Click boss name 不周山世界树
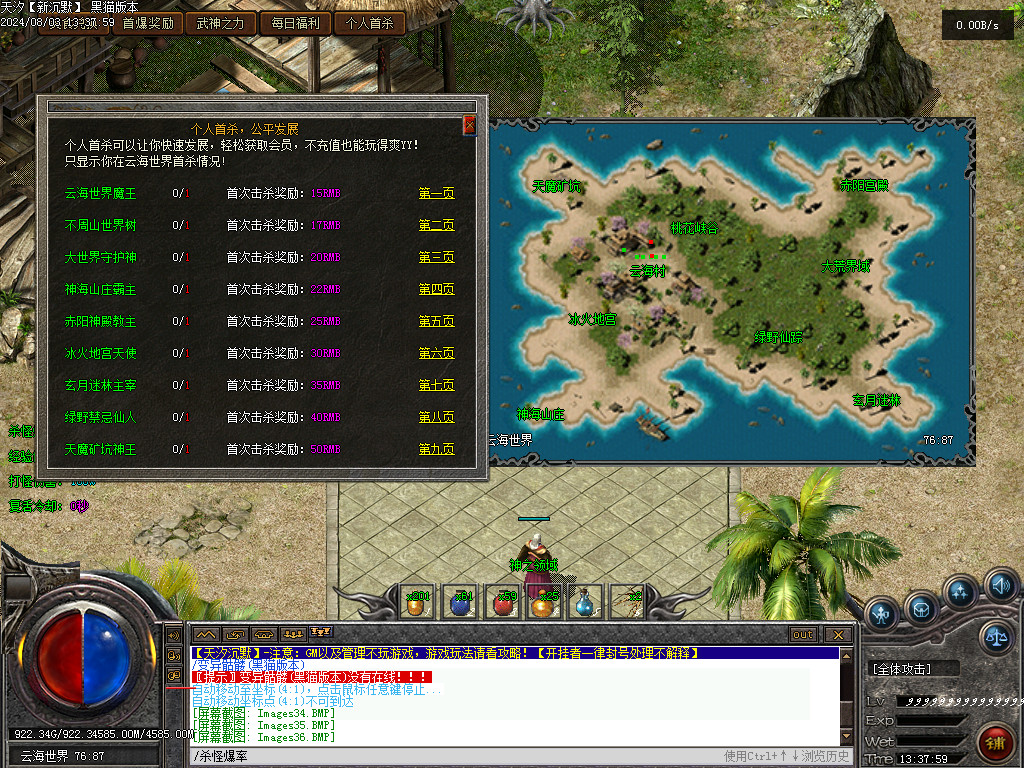This screenshot has height=768, width=1024. 101,225
